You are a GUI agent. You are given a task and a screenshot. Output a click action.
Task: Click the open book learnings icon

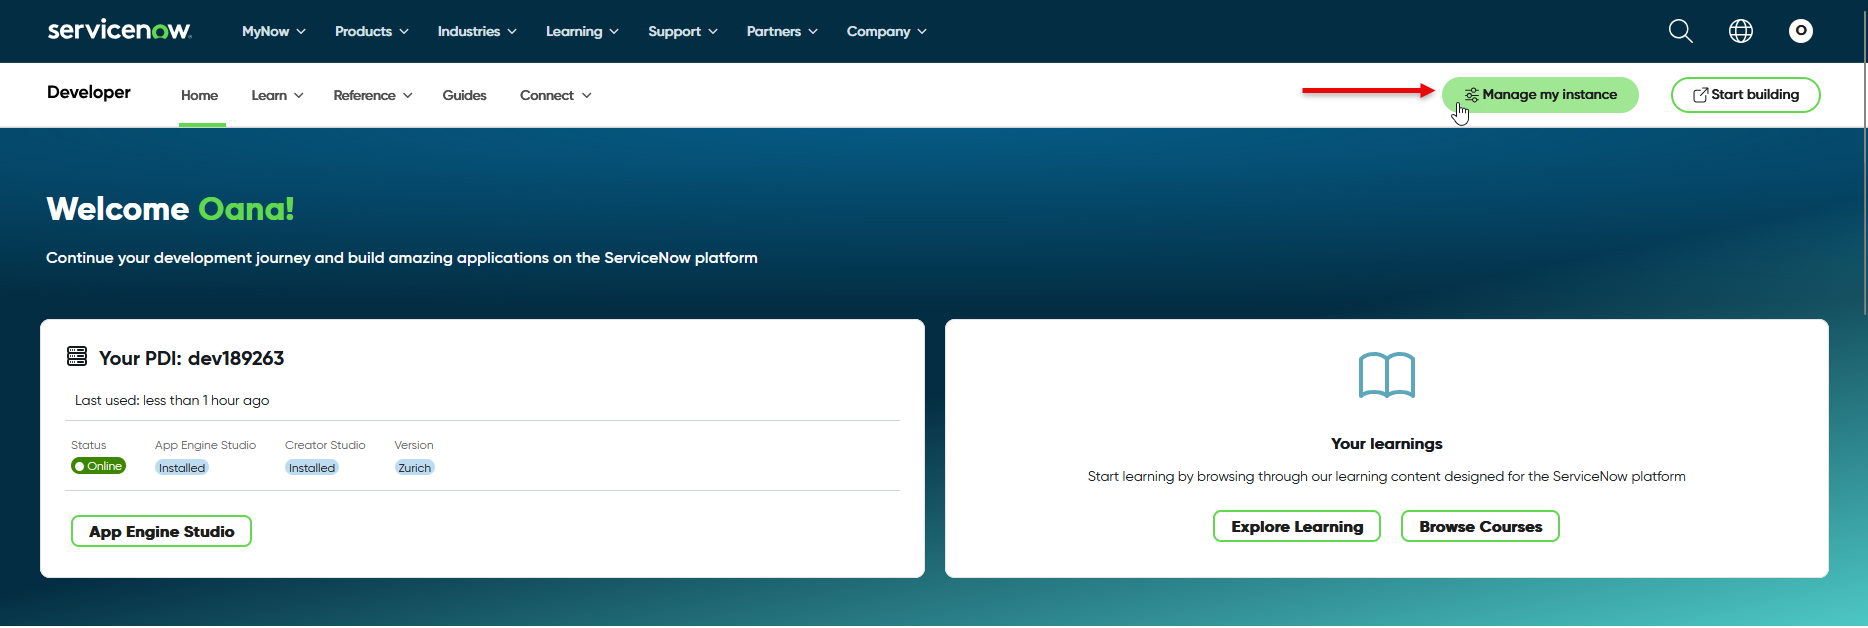(1386, 376)
